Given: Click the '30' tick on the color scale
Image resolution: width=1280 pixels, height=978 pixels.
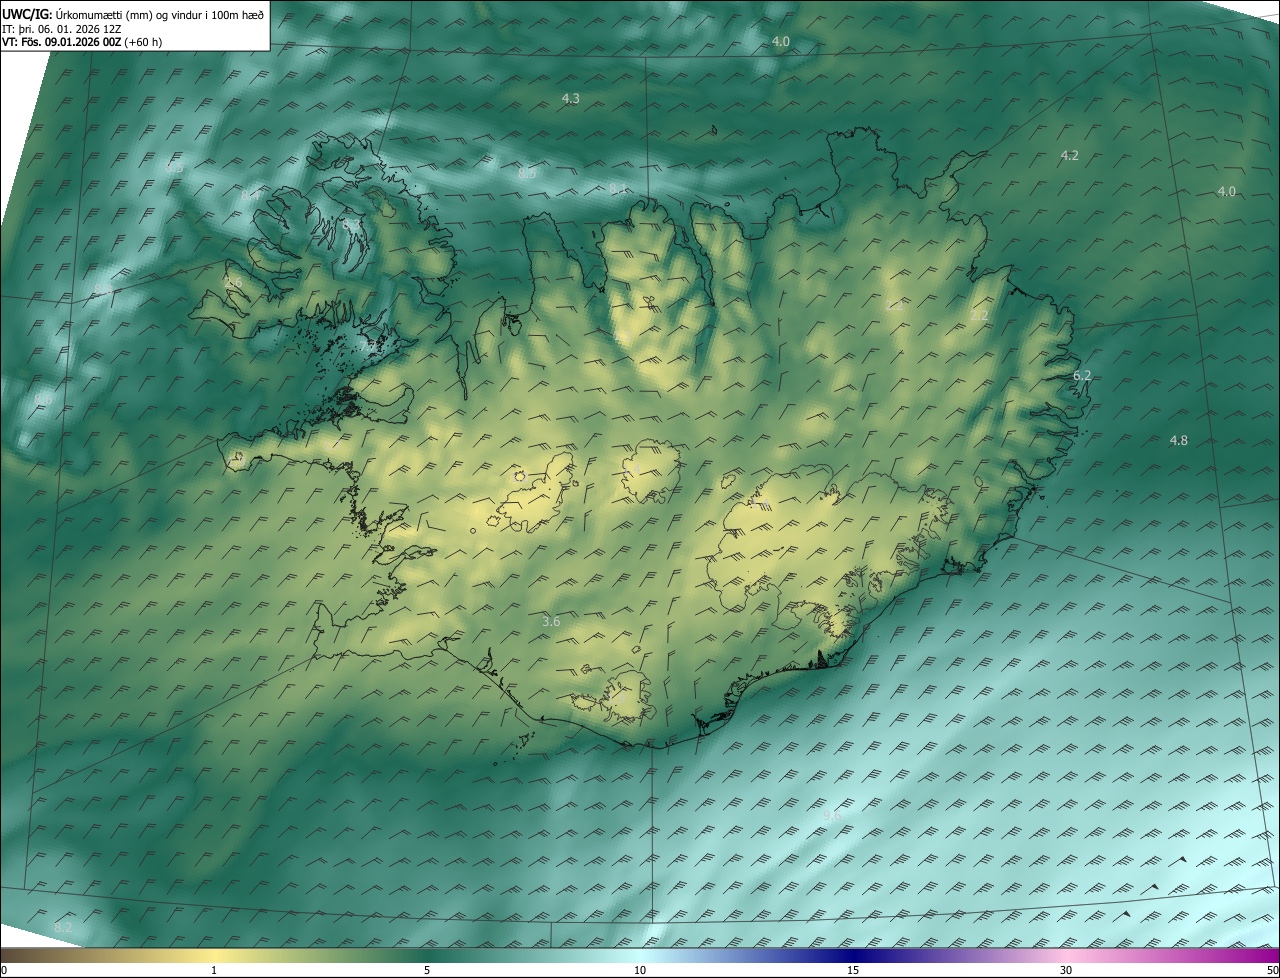Looking at the screenshot, I should pos(1066,970).
